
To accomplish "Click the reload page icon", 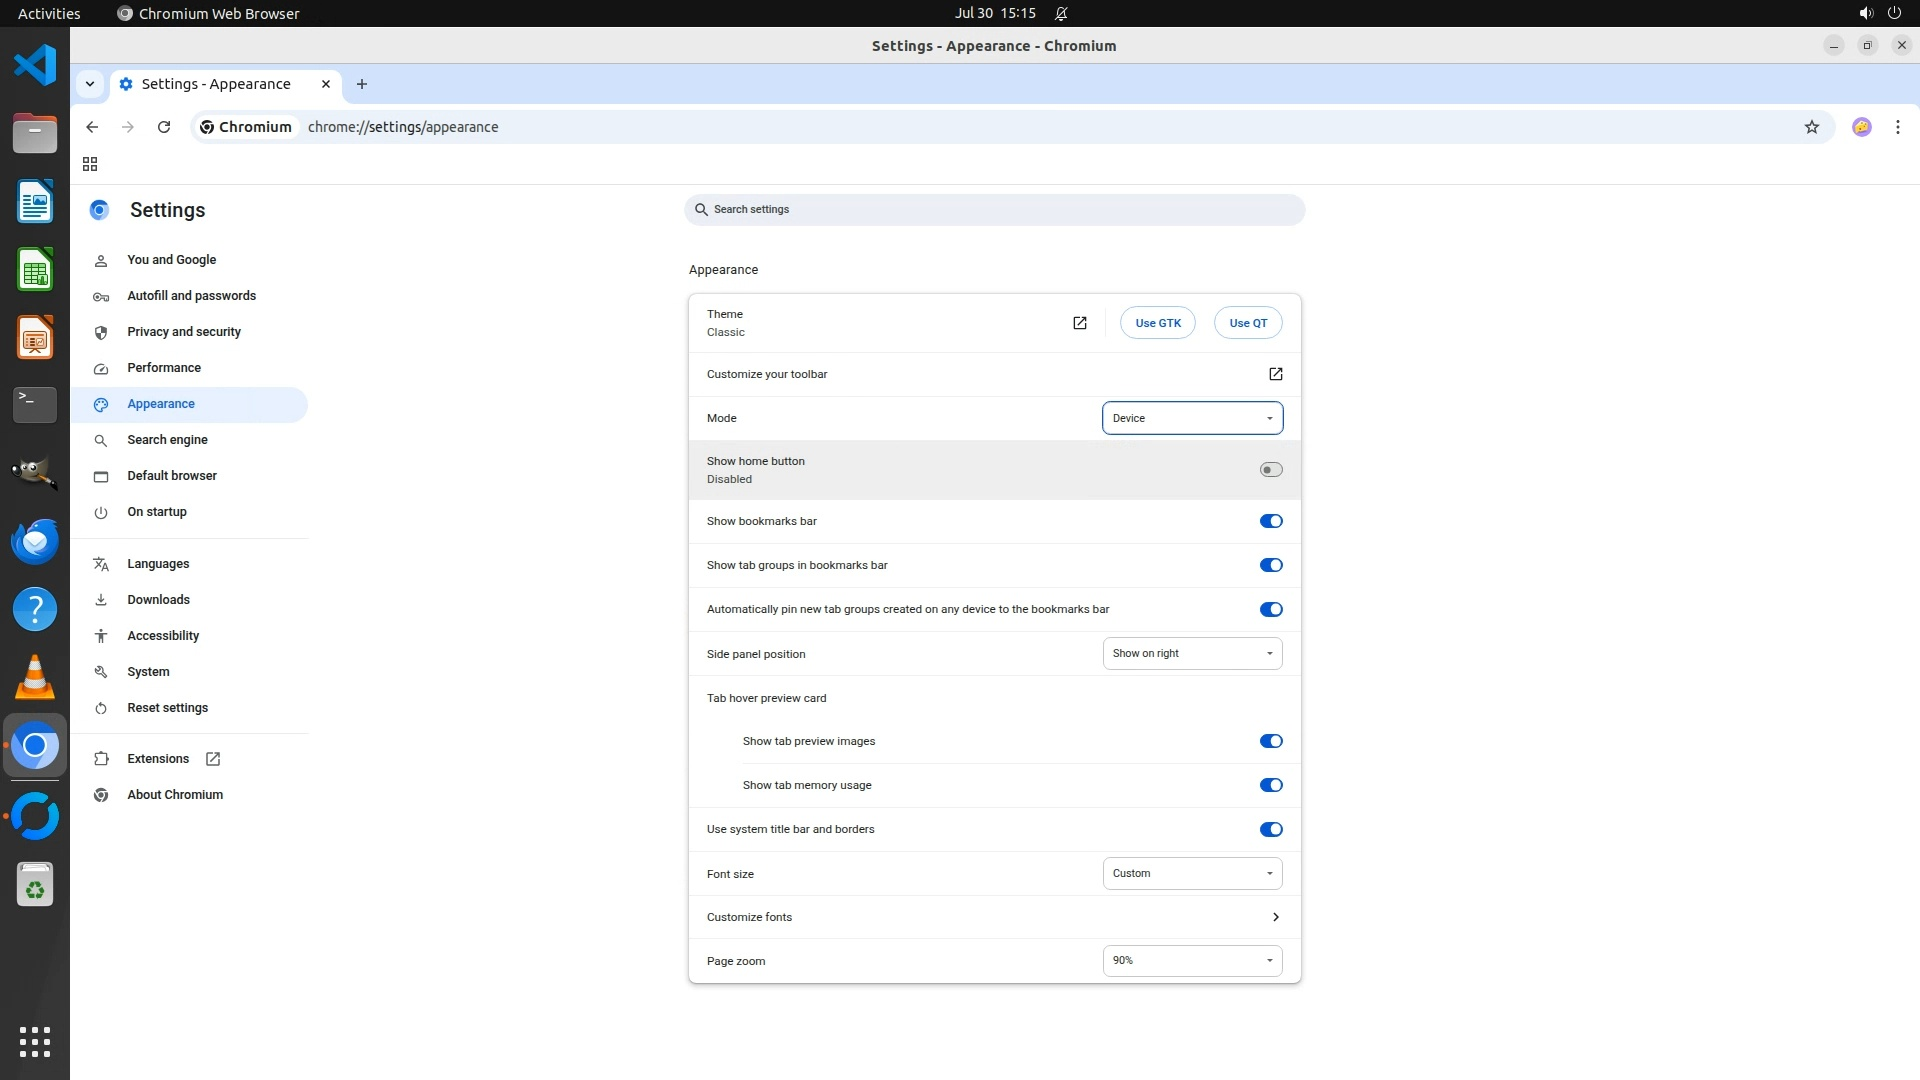I will click(x=164, y=127).
